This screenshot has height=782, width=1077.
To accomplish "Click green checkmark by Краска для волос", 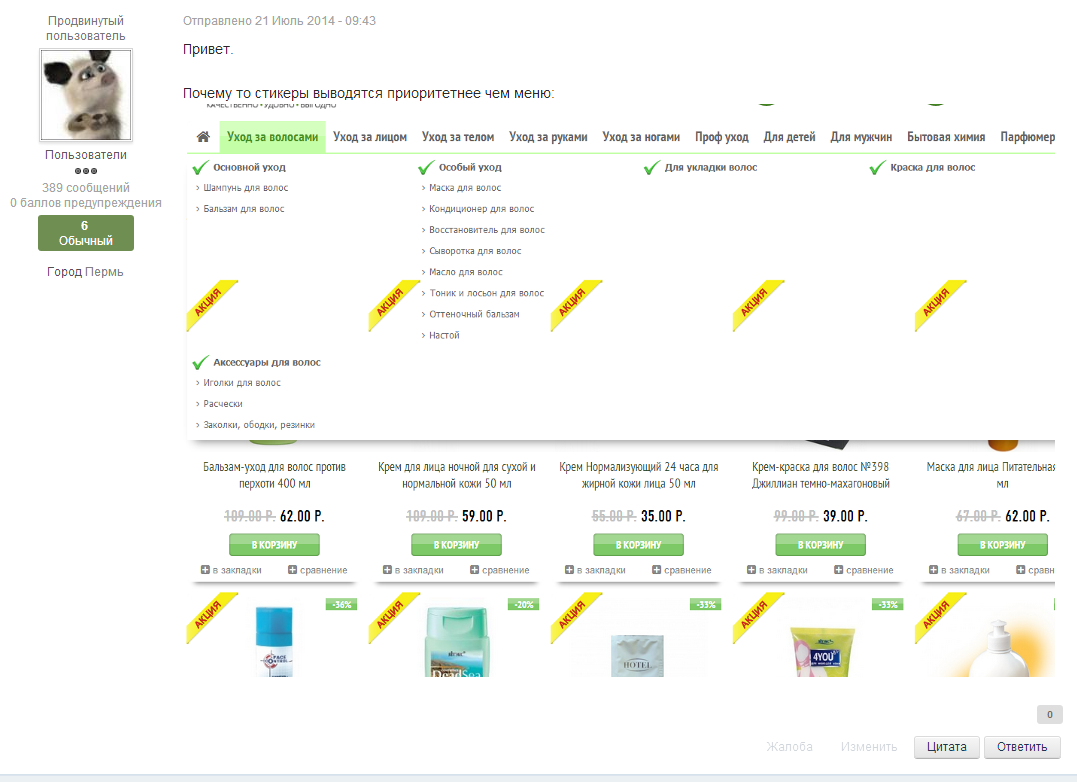I will (877, 168).
